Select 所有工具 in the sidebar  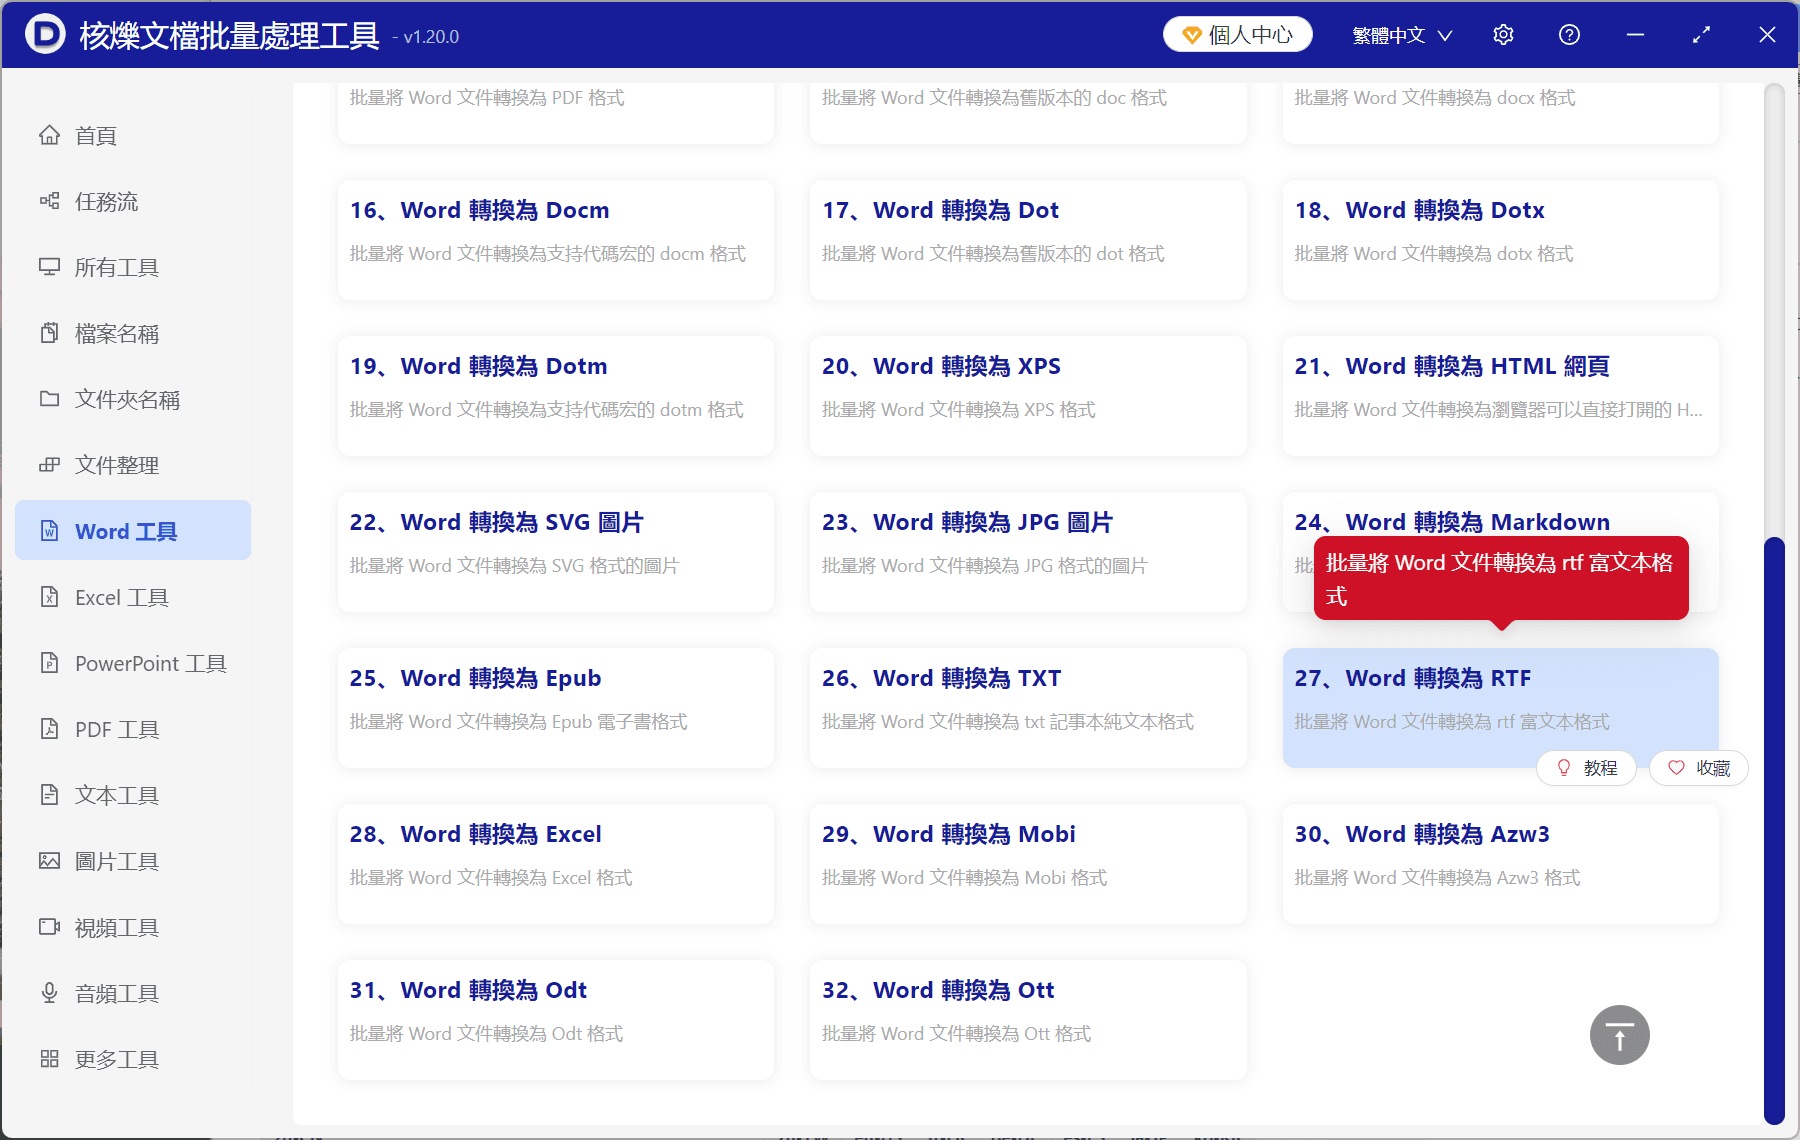tap(116, 267)
